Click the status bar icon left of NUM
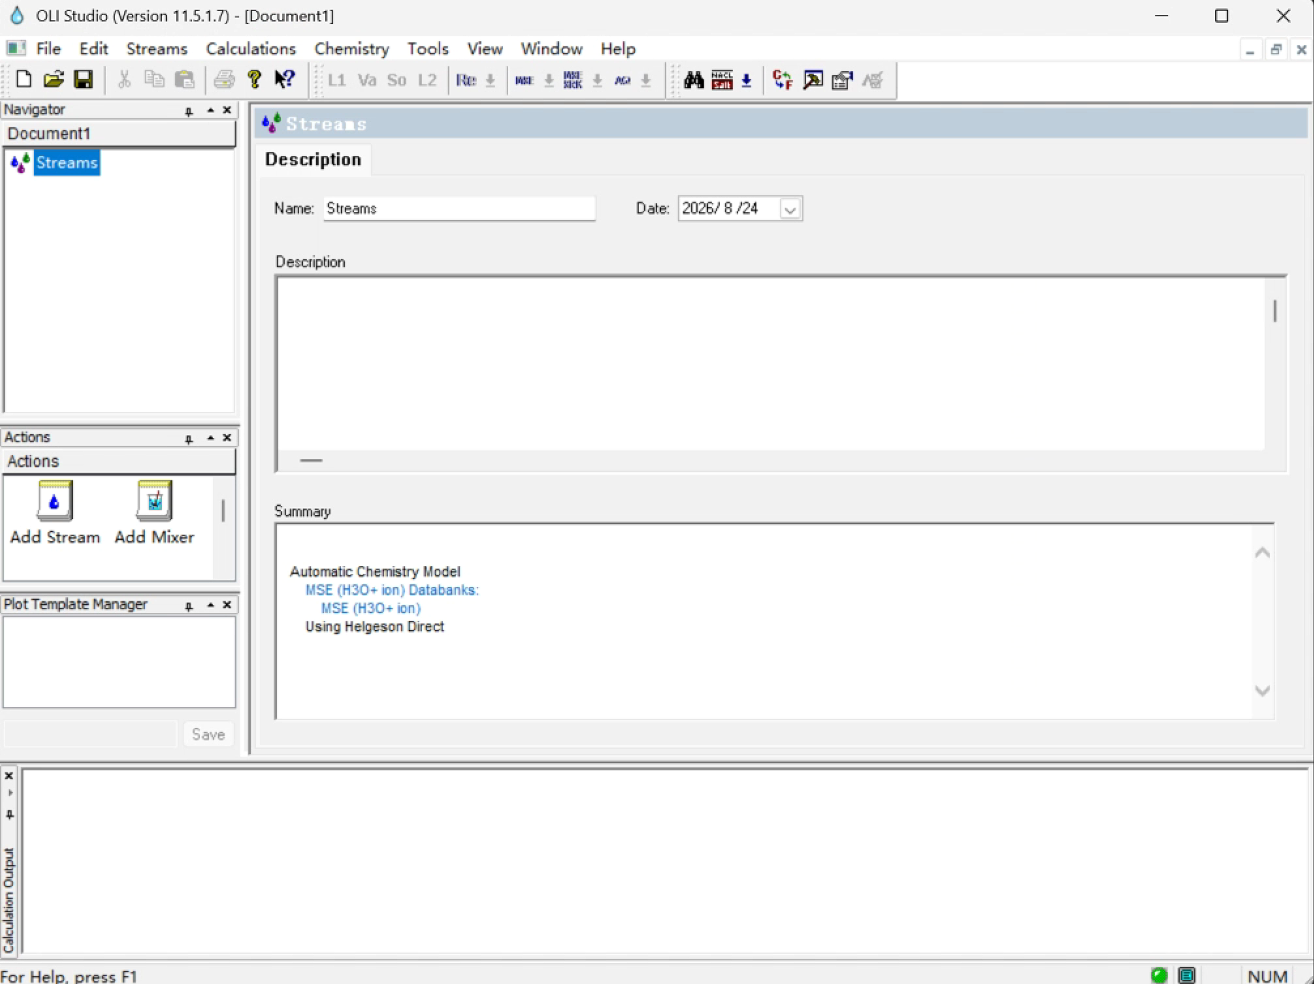1314x984 pixels. [1187, 976]
